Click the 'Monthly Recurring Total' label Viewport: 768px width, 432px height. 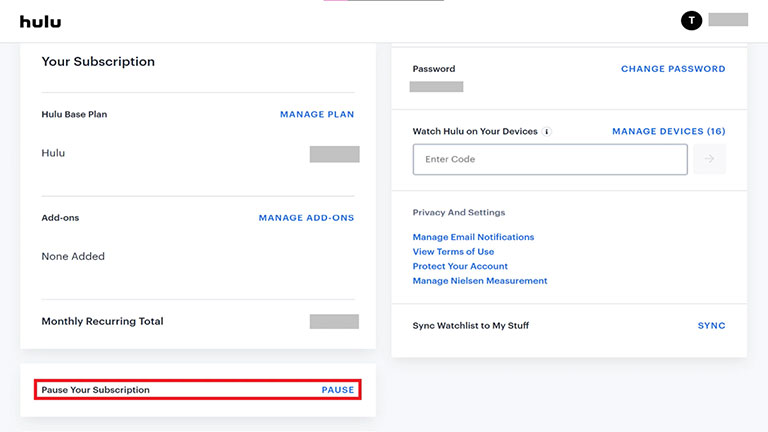102,321
